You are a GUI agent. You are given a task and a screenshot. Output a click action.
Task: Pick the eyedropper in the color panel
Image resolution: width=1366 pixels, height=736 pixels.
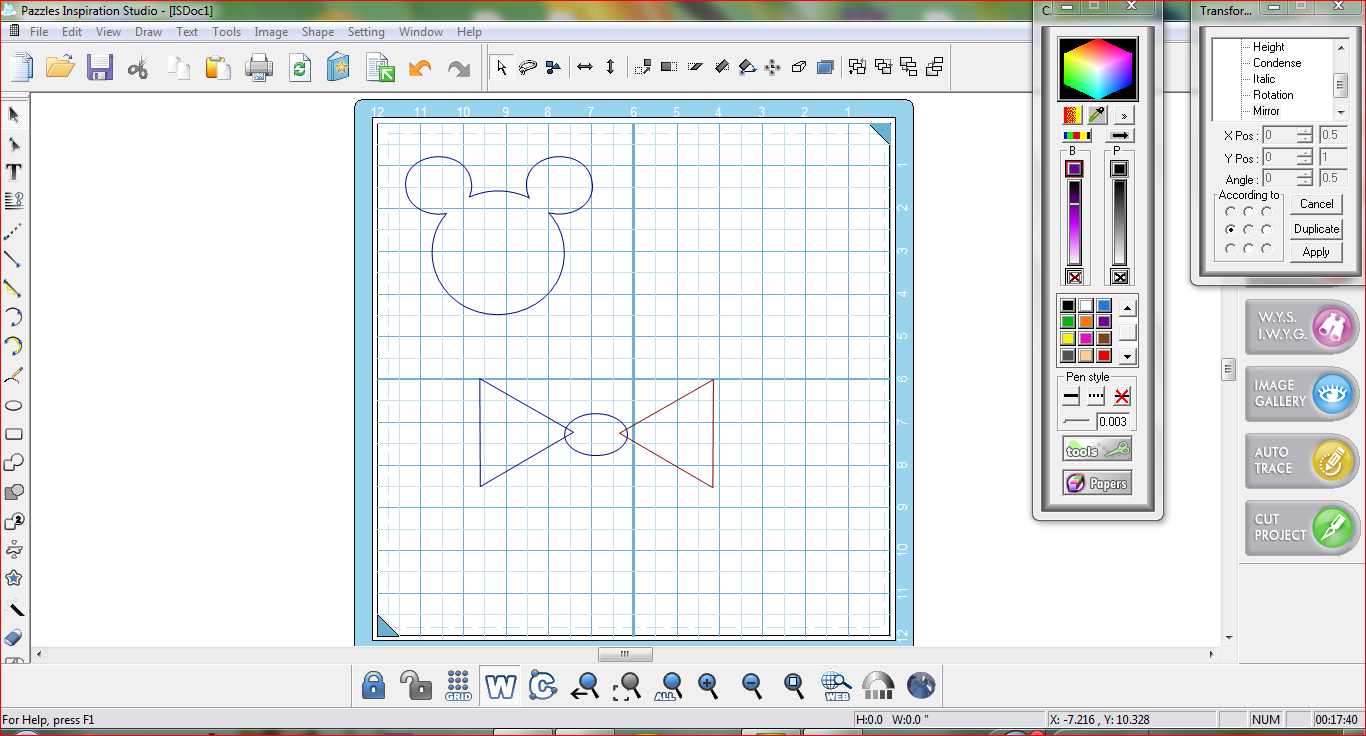pyautogui.click(x=1098, y=115)
